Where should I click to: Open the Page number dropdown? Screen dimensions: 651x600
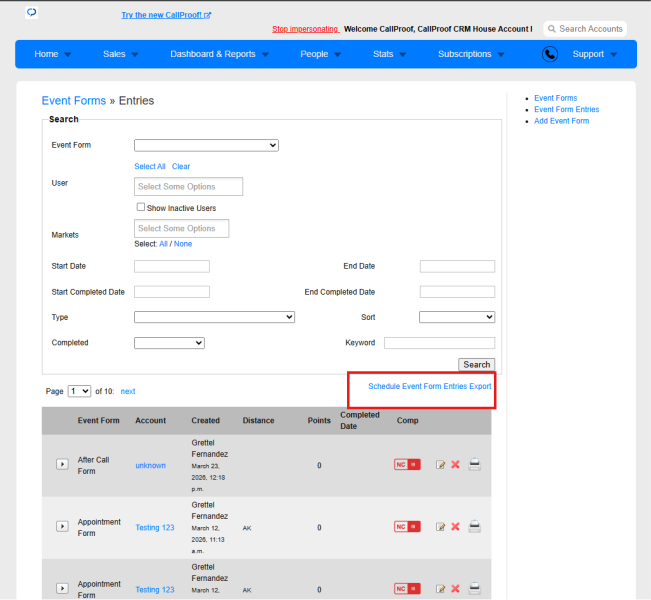(79, 391)
